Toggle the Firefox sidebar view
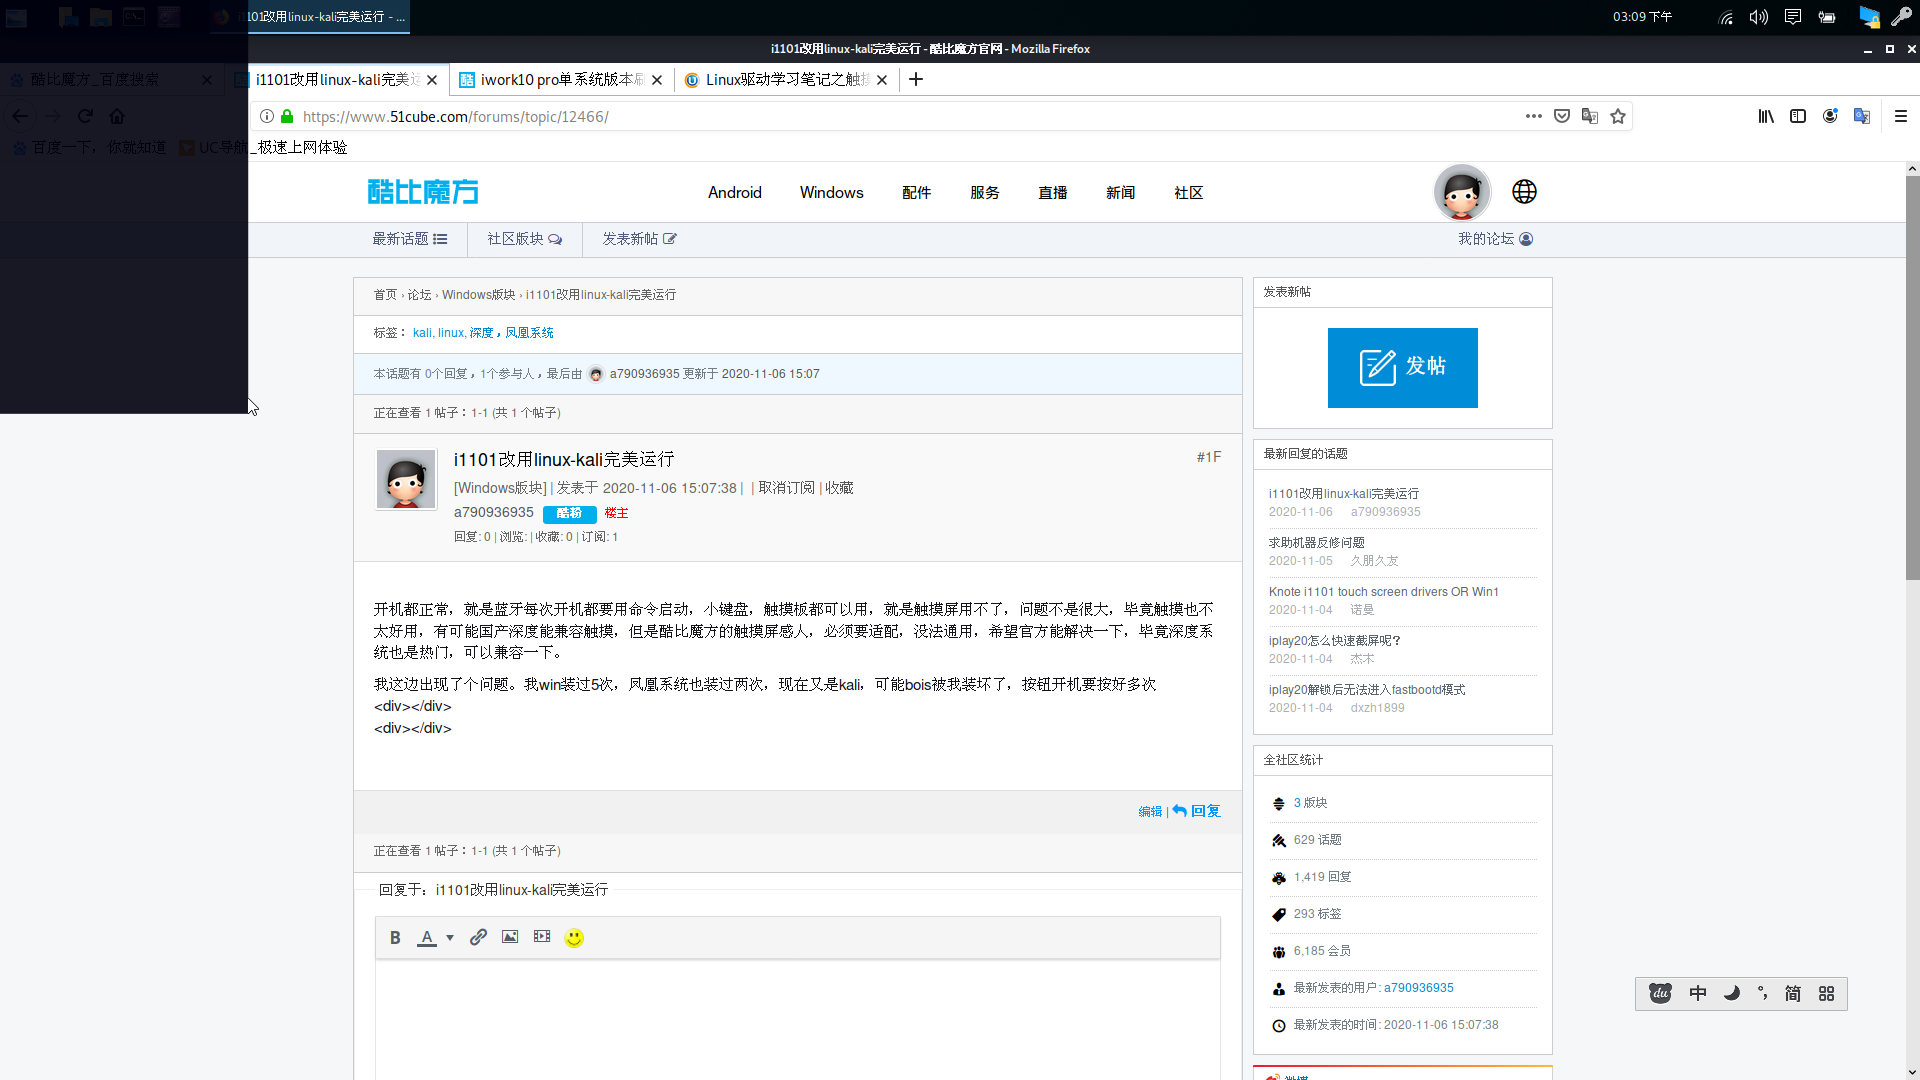 coord(1798,116)
